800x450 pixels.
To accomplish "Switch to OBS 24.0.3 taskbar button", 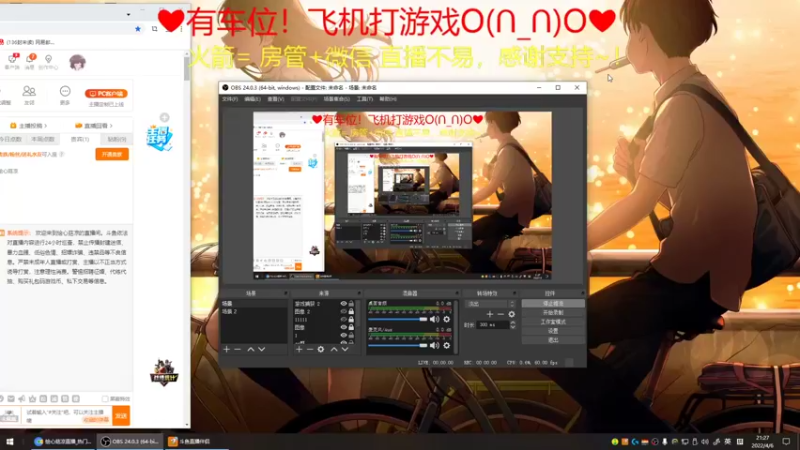I will coord(130,441).
